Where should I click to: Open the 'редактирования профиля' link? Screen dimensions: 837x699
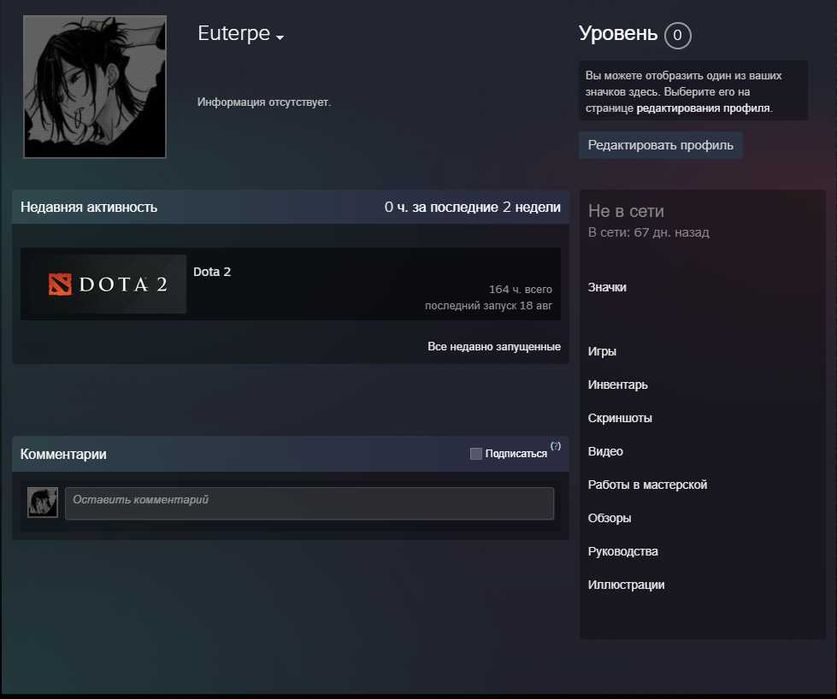tap(704, 108)
